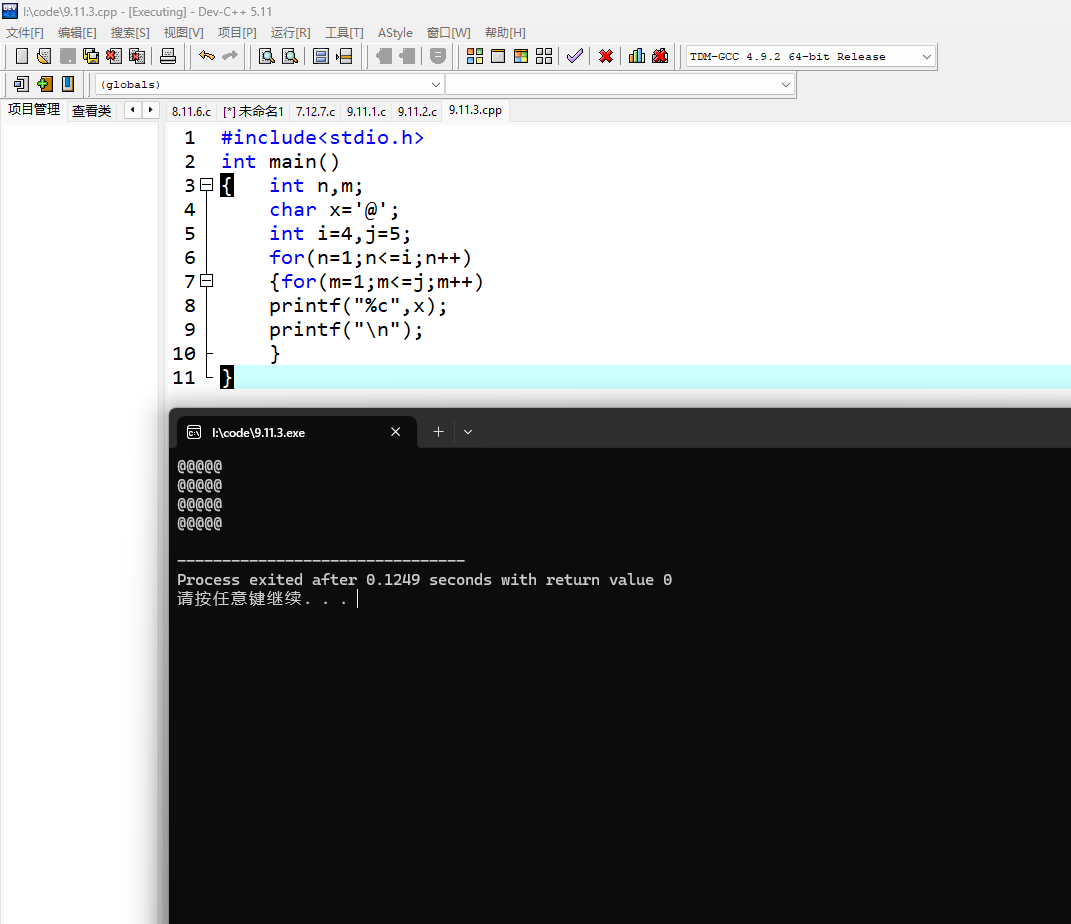The height and width of the screenshot is (924, 1071).
Task: Click the left tab-scroll arrow button
Action: 133,110
